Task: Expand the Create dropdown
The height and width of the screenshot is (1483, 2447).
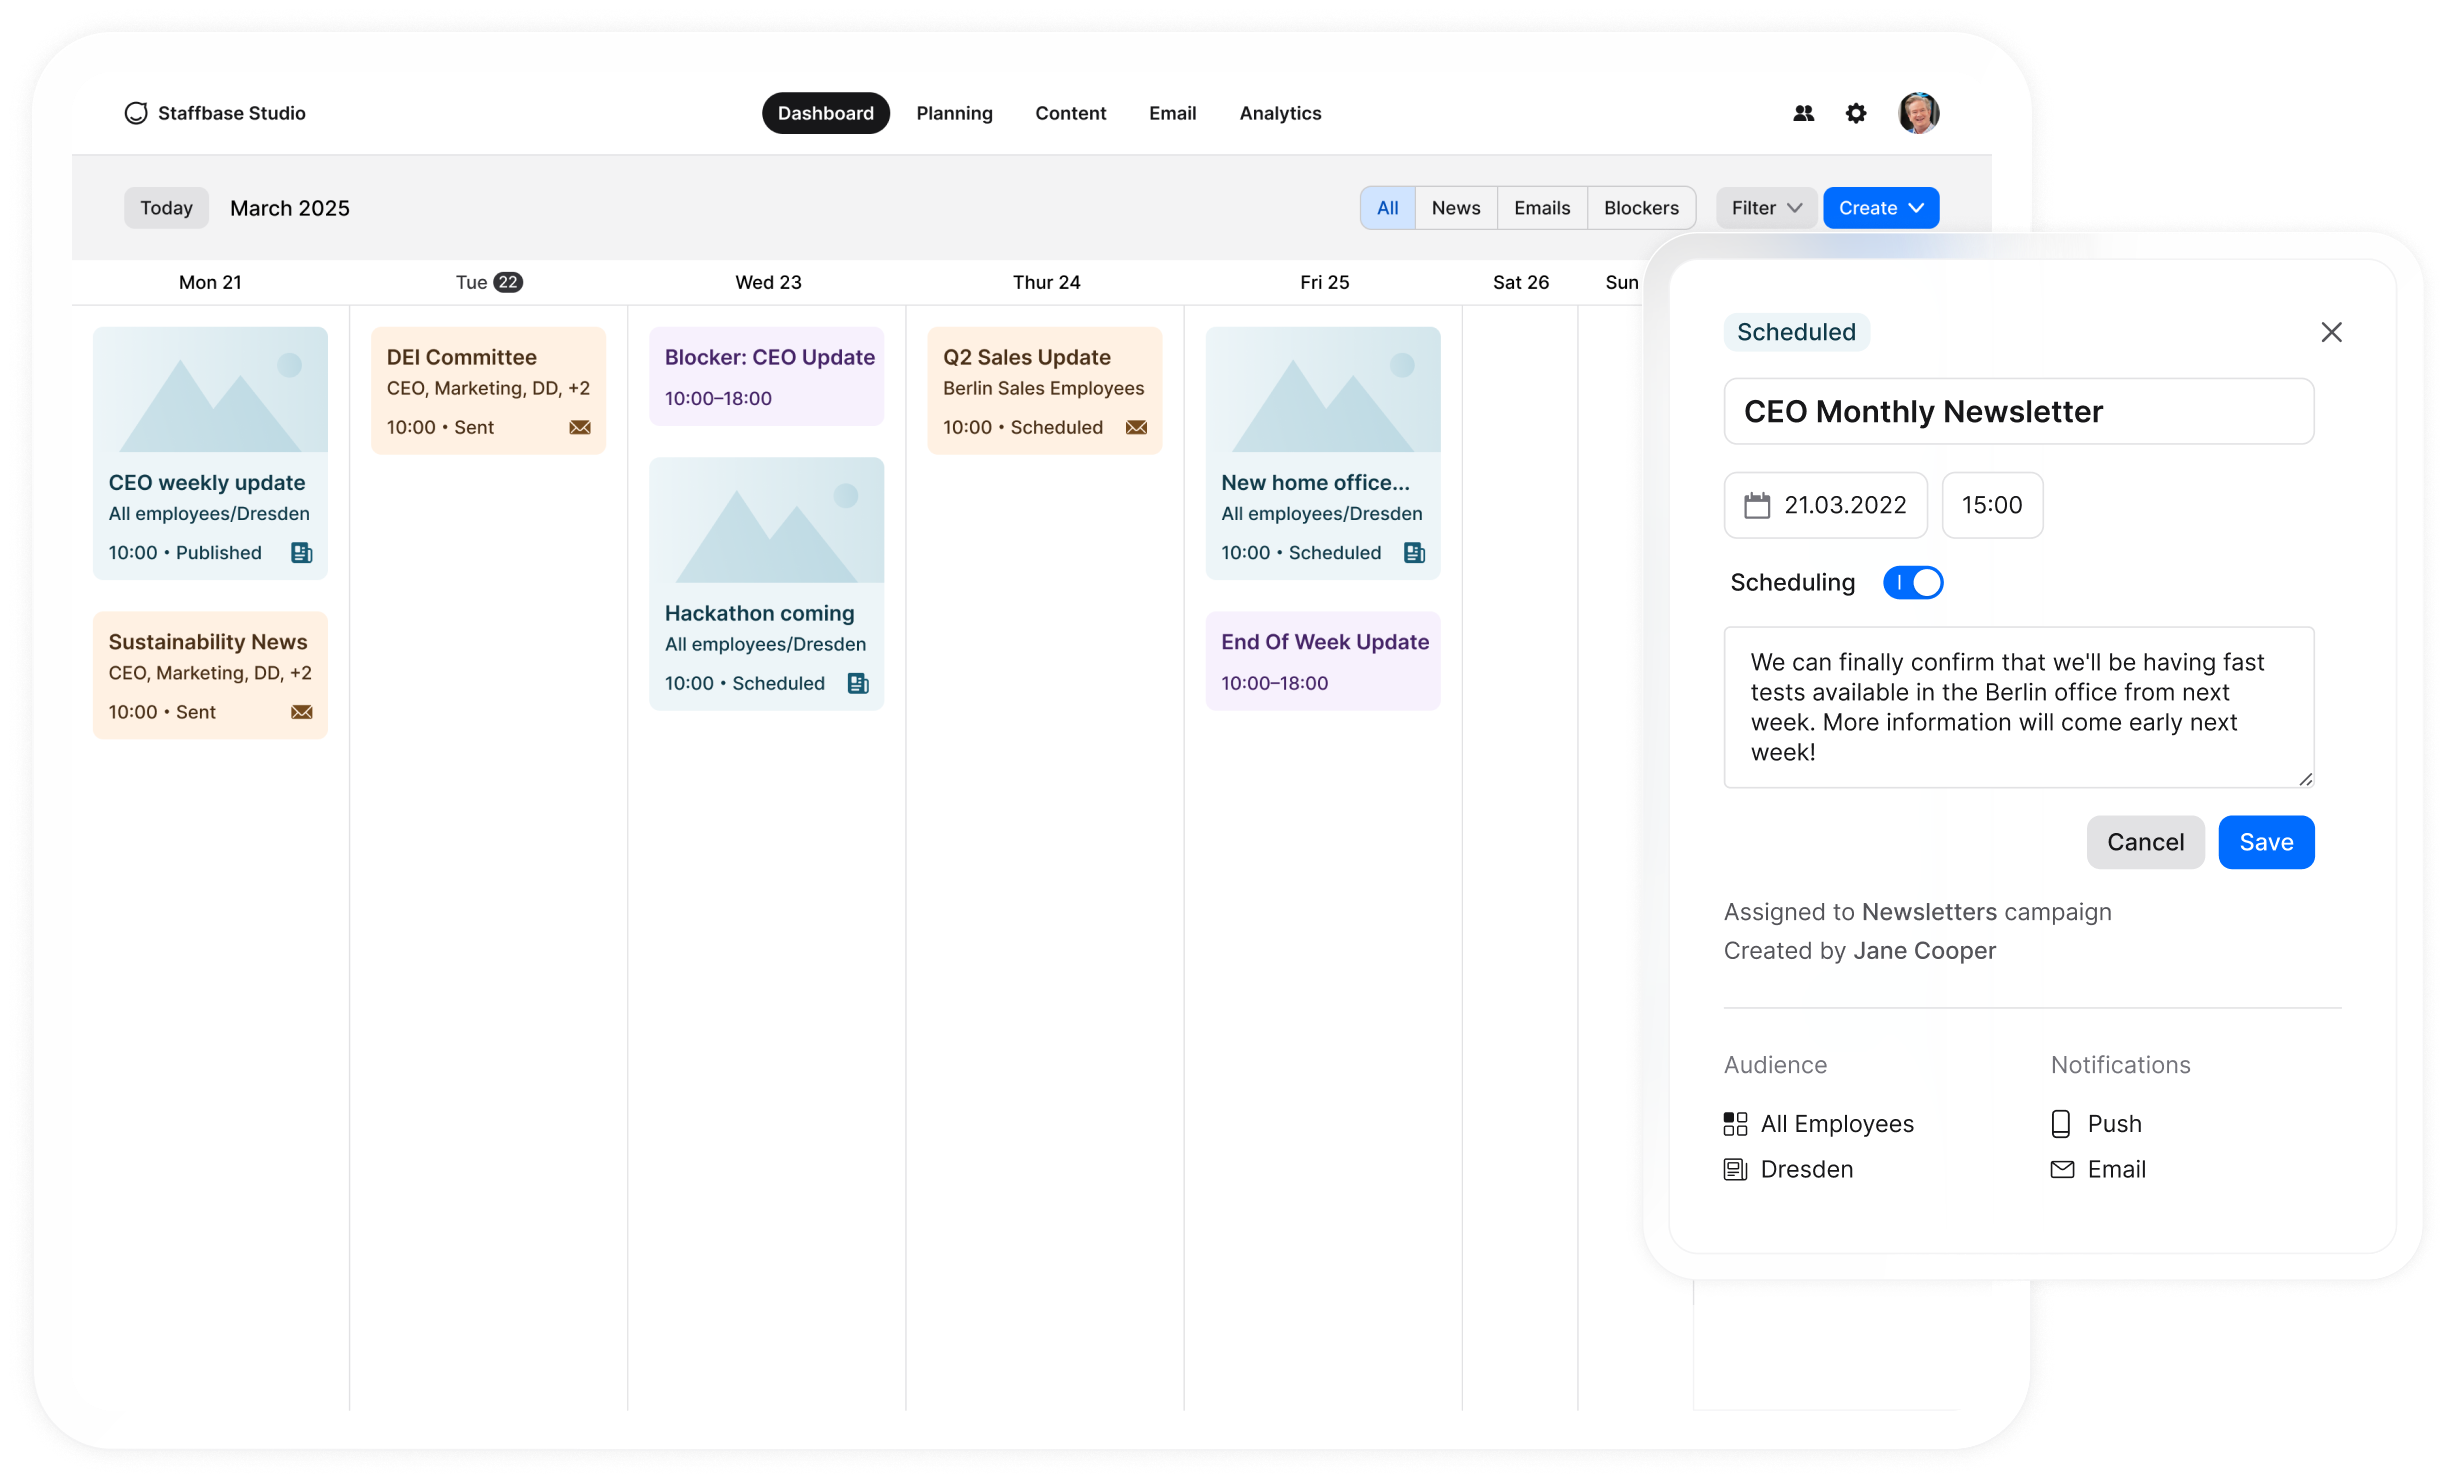Action: coord(1880,207)
